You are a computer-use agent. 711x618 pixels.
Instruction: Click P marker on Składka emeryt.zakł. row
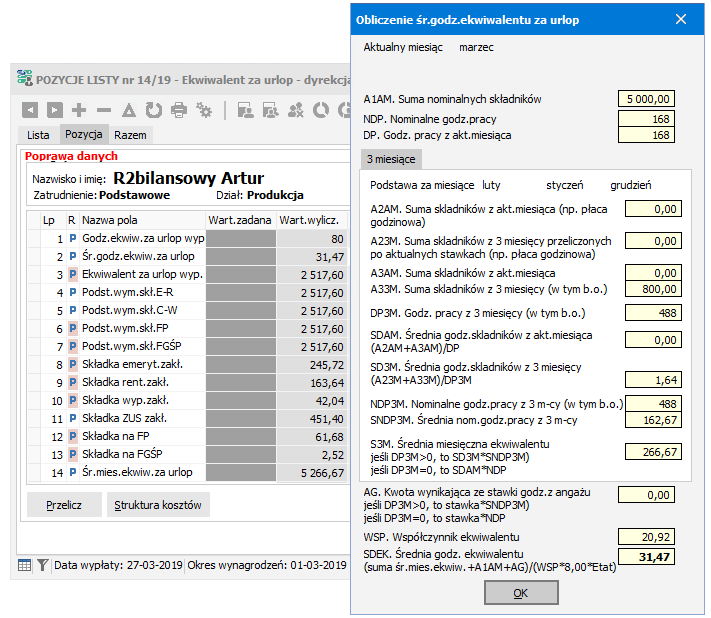click(73, 364)
